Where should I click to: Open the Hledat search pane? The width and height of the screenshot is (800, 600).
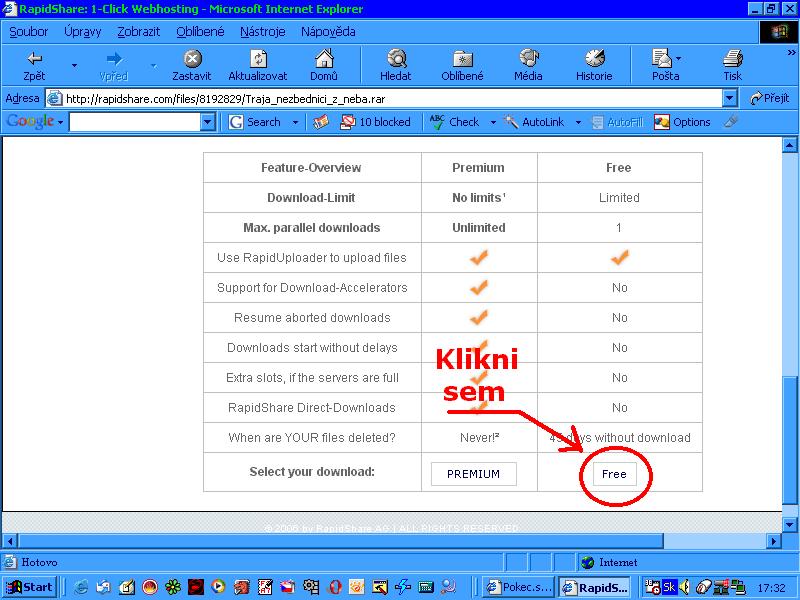(395, 65)
